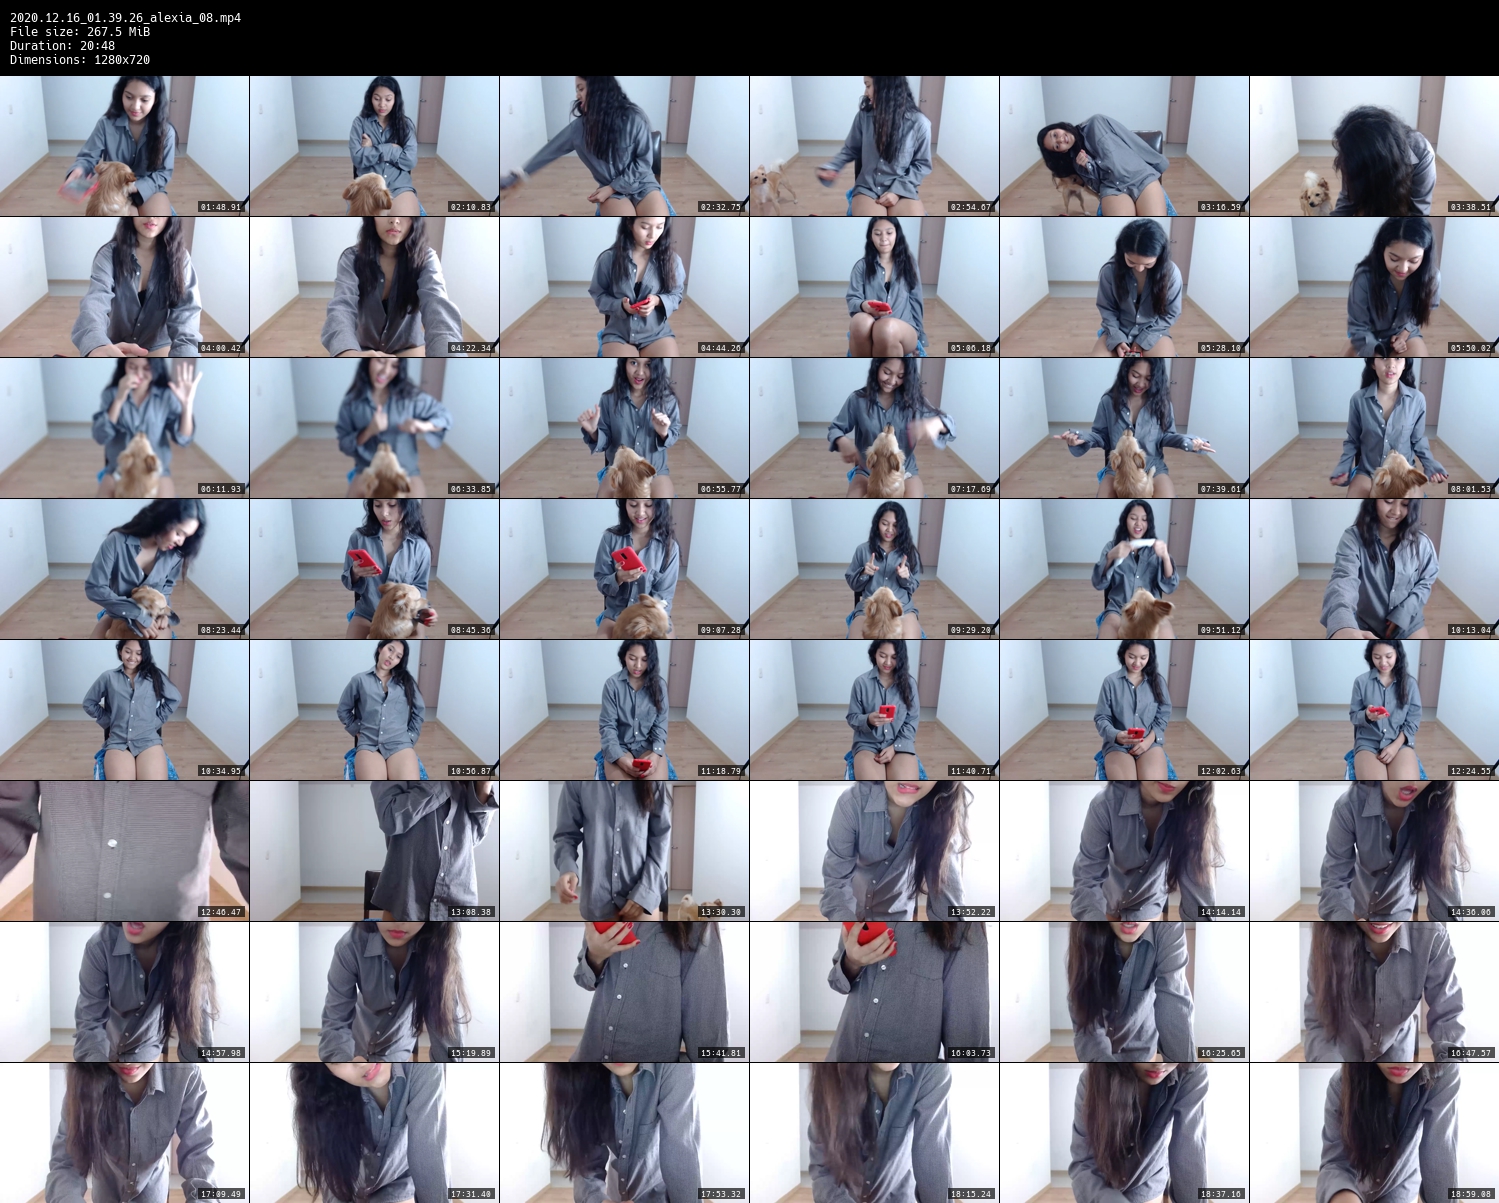This screenshot has width=1499, height=1203.
Task: Select the thumbnail marked 16:47.57
Action: (x=1374, y=992)
